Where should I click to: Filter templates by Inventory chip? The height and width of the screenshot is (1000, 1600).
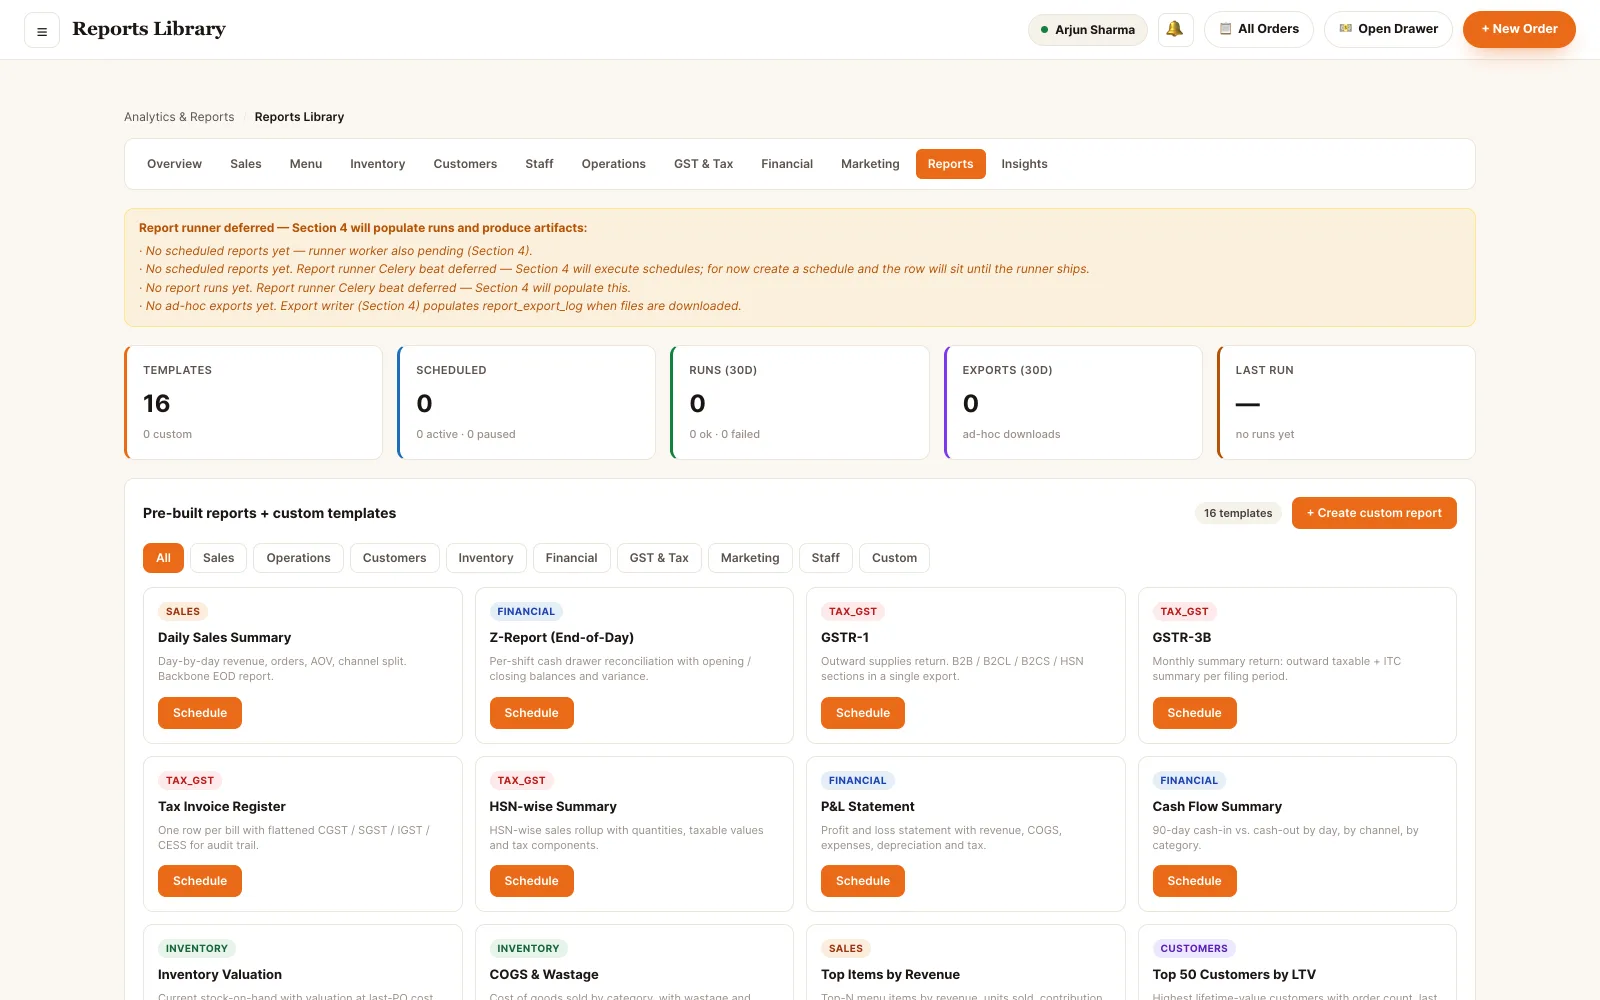click(486, 558)
